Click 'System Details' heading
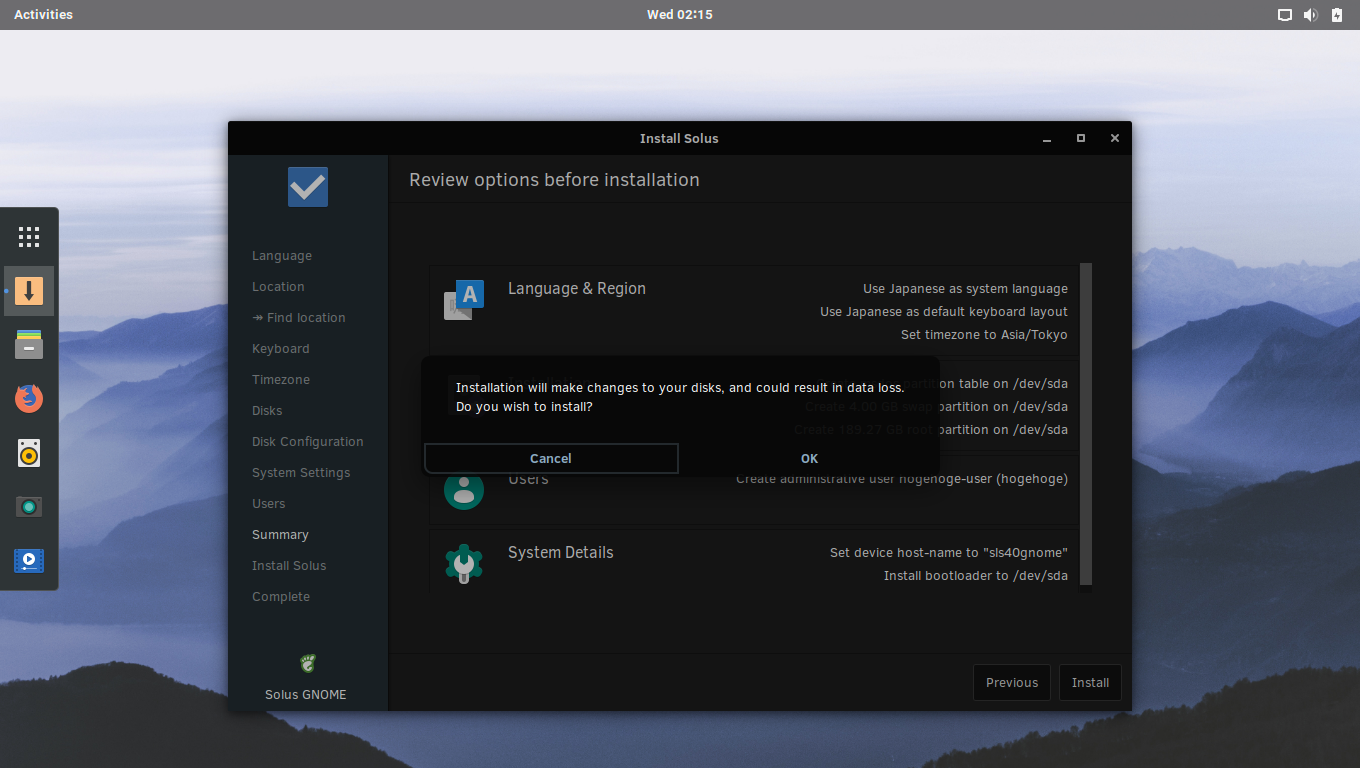This screenshot has width=1360, height=768. click(x=561, y=553)
